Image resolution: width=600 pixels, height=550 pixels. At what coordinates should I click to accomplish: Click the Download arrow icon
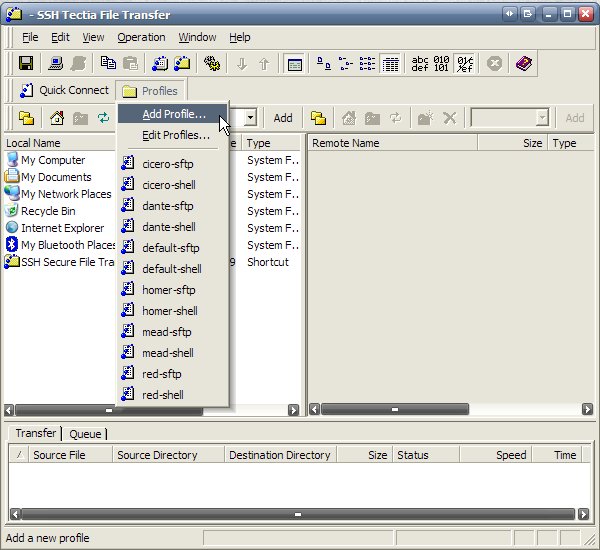click(x=242, y=64)
